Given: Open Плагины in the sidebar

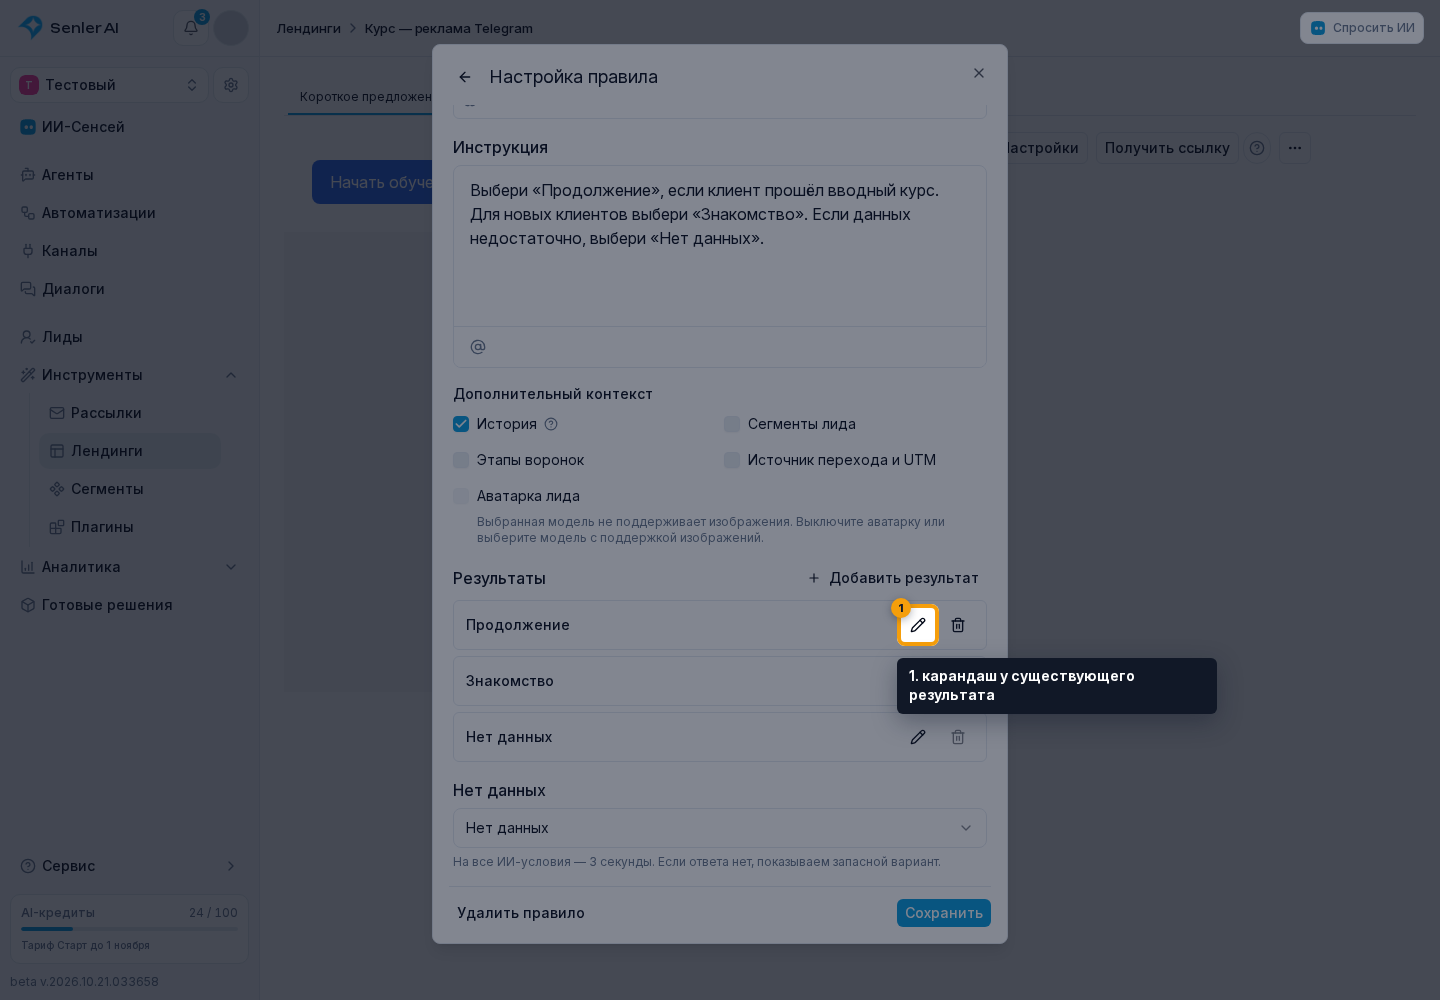Looking at the screenshot, I should point(130,527).
